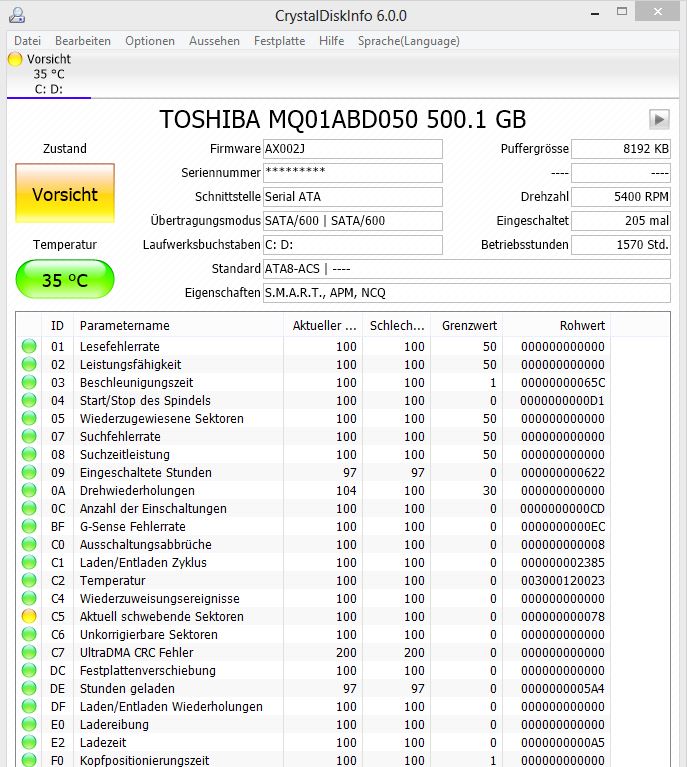Open the Datei menu

27,41
